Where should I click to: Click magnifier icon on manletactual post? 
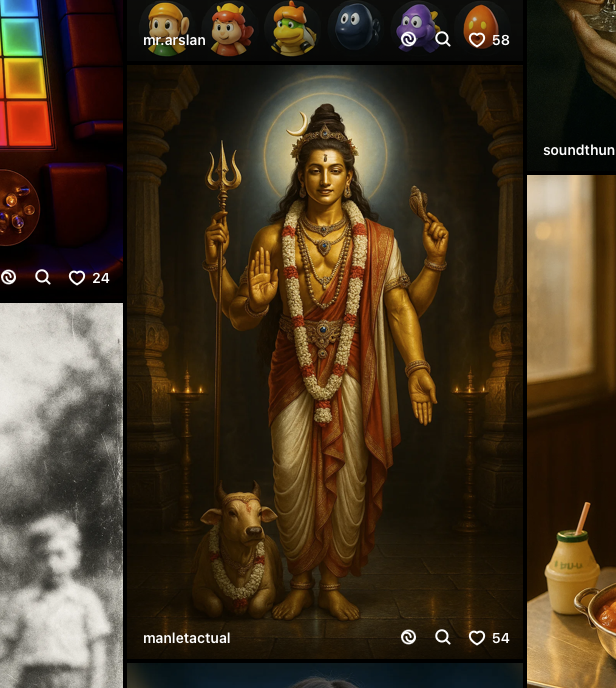click(443, 637)
